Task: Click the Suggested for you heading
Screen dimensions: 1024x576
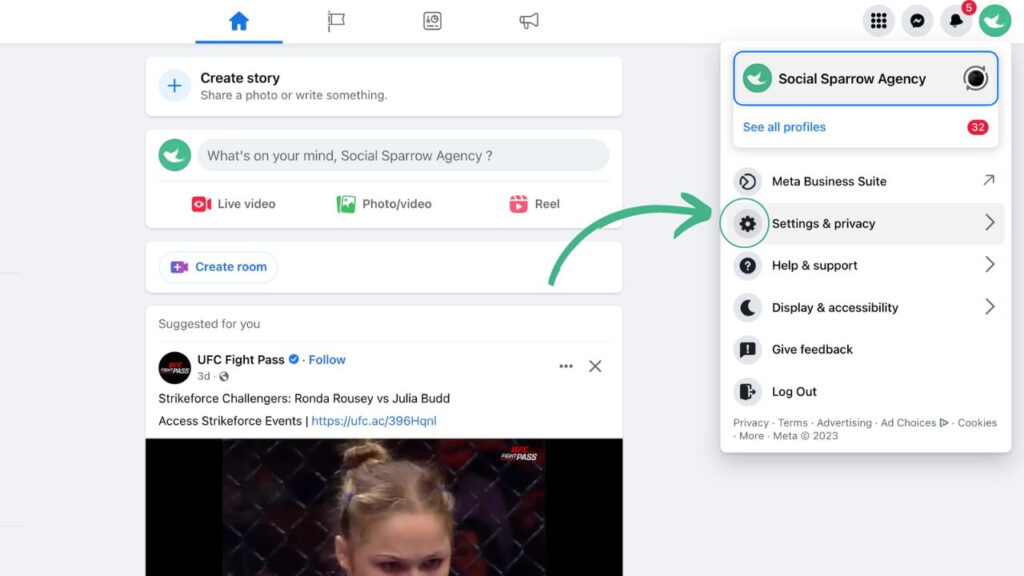Action: pyautogui.click(x=209, y=324)
